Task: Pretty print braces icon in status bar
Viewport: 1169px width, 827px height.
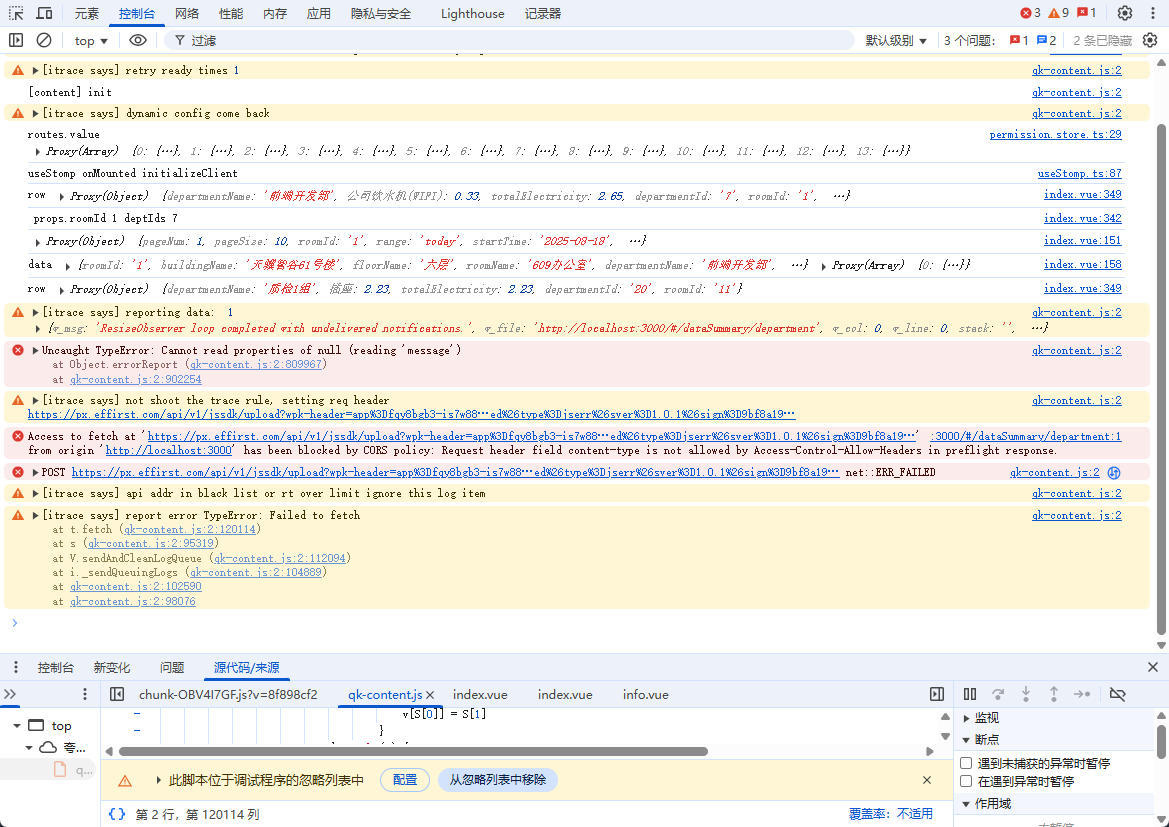Action: coord(117,814)
